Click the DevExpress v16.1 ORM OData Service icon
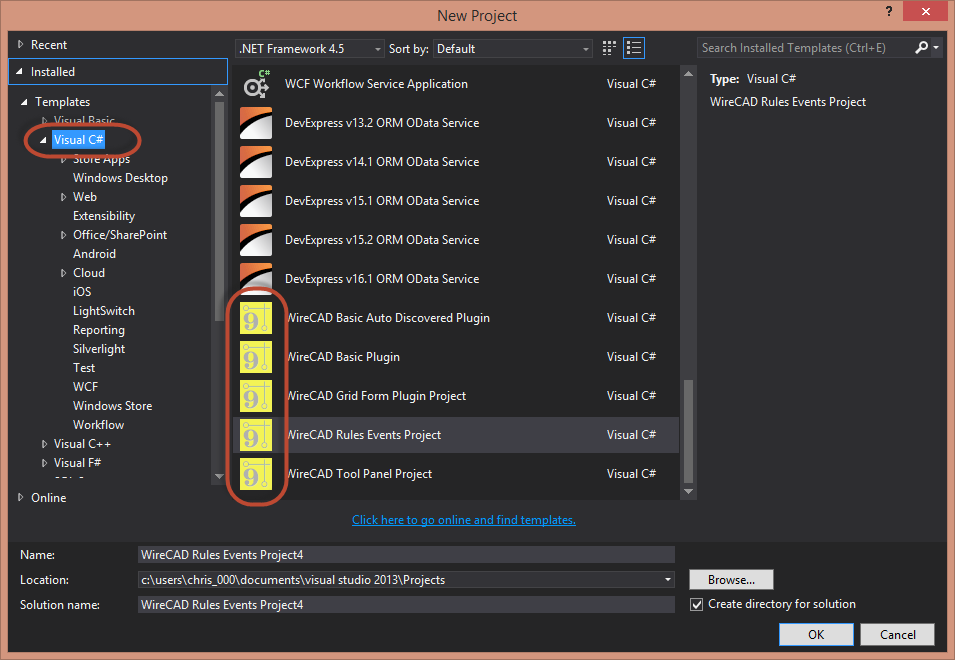Viewport: 955px width, 660px height. click(x=256, y=278)
